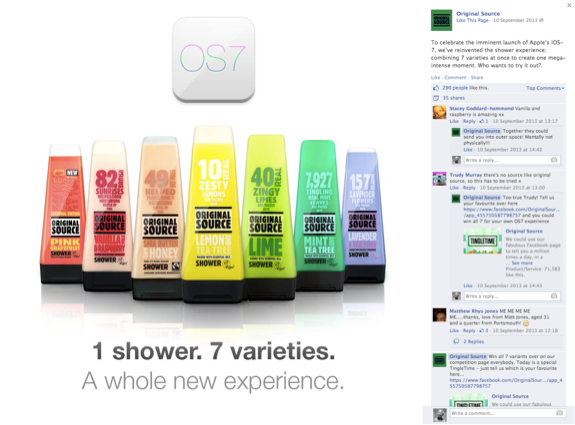Click Like This Page under the page name

(x=472, y=20)
